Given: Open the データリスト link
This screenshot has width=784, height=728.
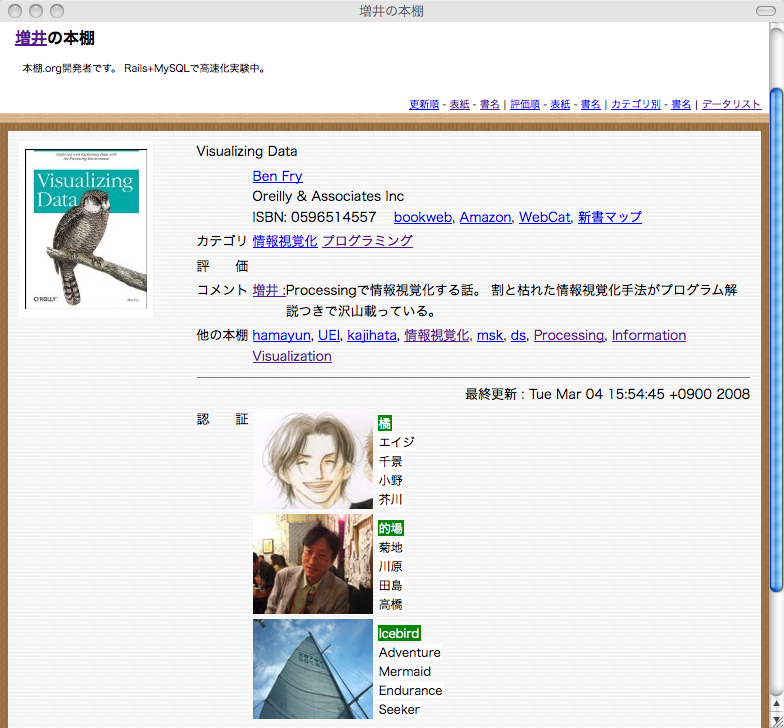Looking at the screenshot, I should pyautogui.click(x=732, y=104).
